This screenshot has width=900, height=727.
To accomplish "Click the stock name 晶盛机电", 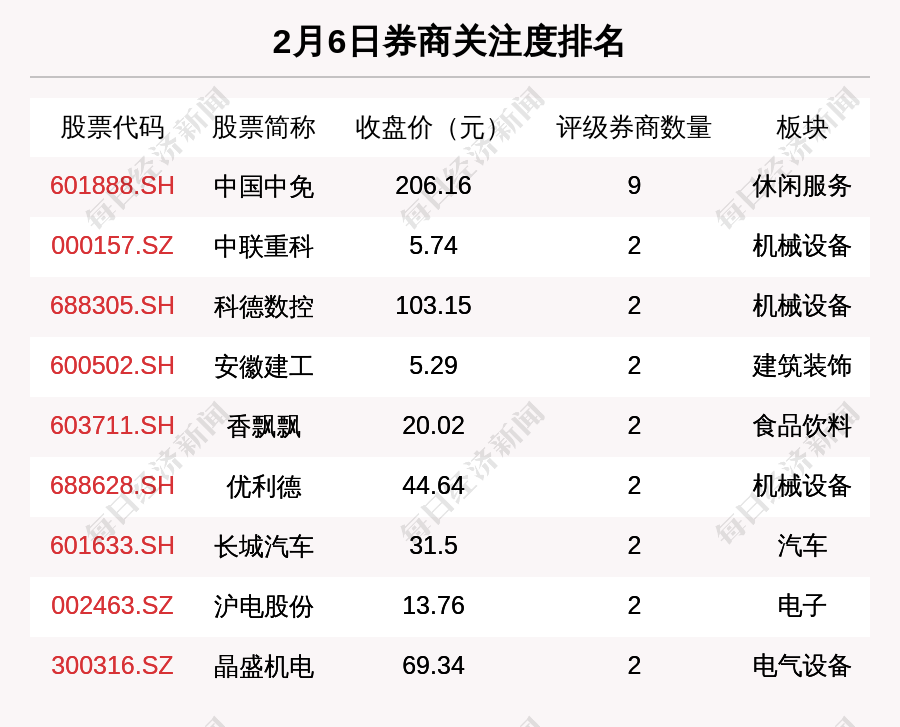I will (263, 666).
